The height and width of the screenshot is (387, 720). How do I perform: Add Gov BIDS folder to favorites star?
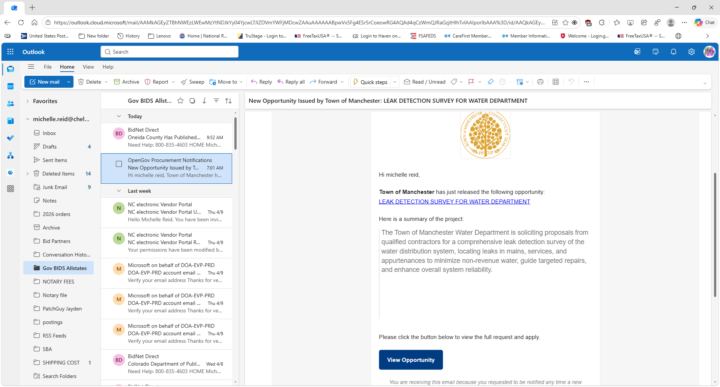click(180, 101)
